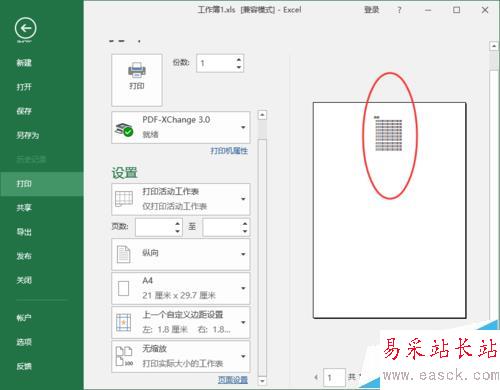Click the current page number box

(x=334, y=377)
